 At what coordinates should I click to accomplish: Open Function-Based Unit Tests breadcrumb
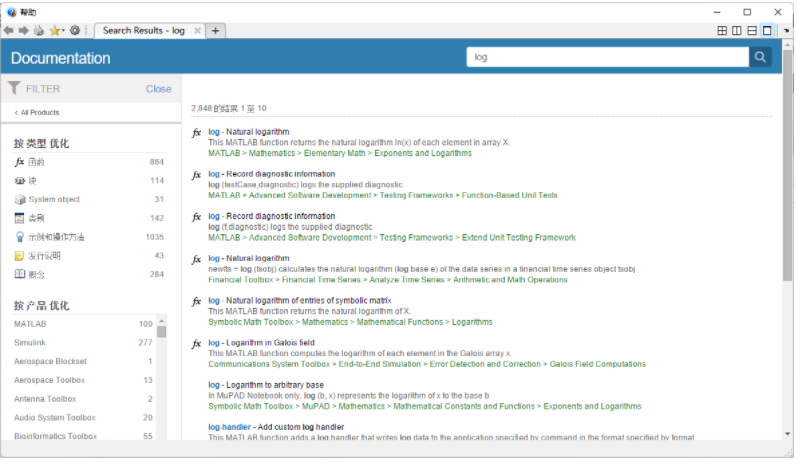click(509, 196)
